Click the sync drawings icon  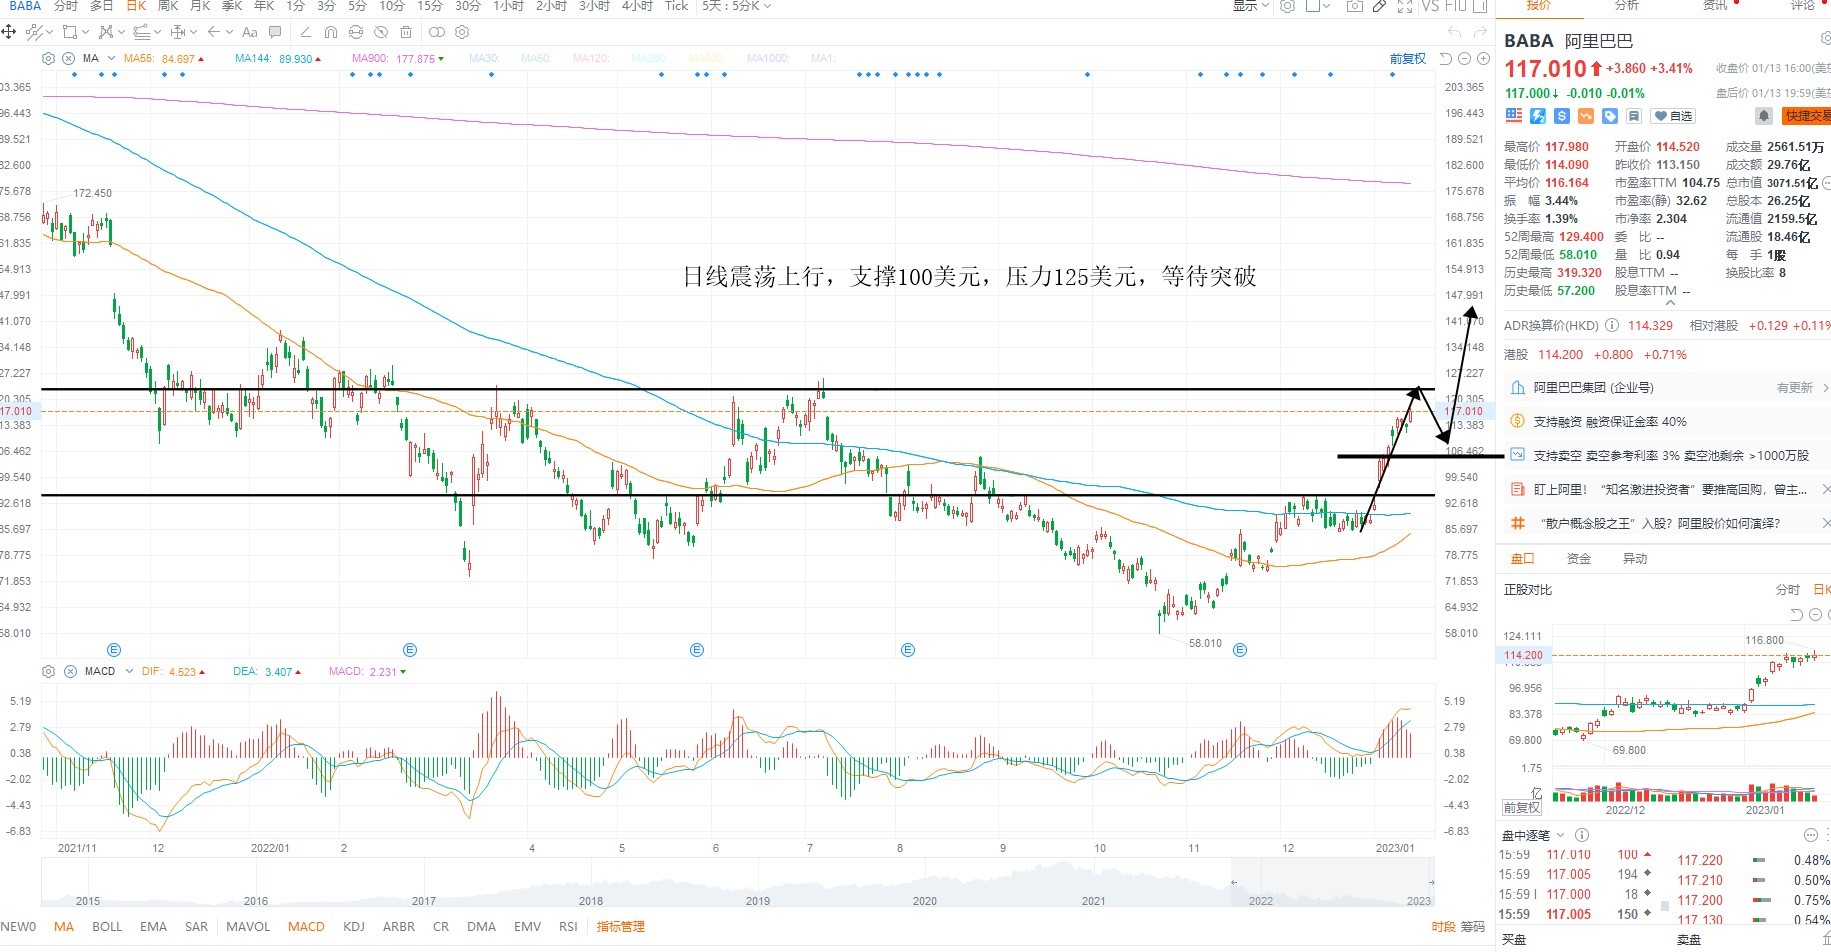pyautogui.click(x=356, y=32)
